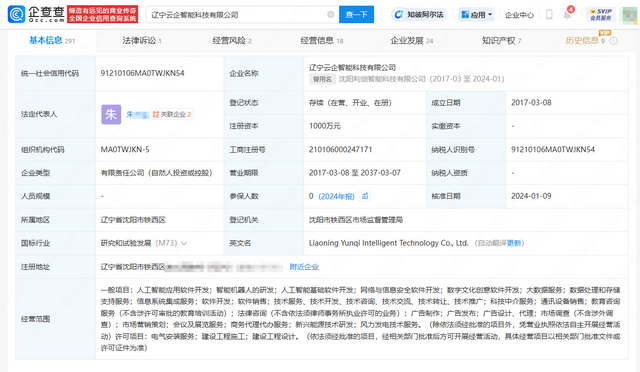Image resolution: width=640 pixels, height=372 pixels.
Task: Open 企业中心 link
Action: coord(519,15)
